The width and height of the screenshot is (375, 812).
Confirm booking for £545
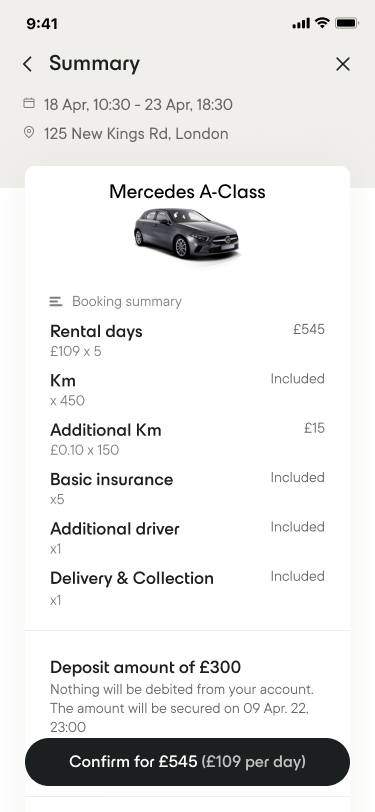pos(188,762)
